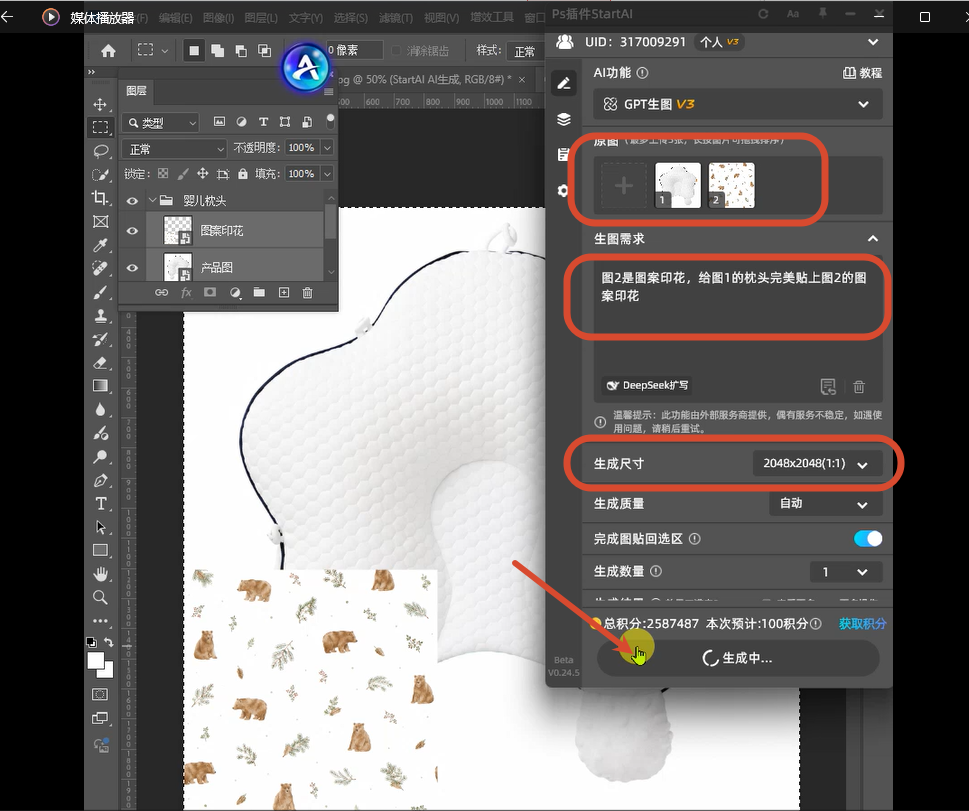
Task: Toggle Lock position icon
Action: pos(203,174)
